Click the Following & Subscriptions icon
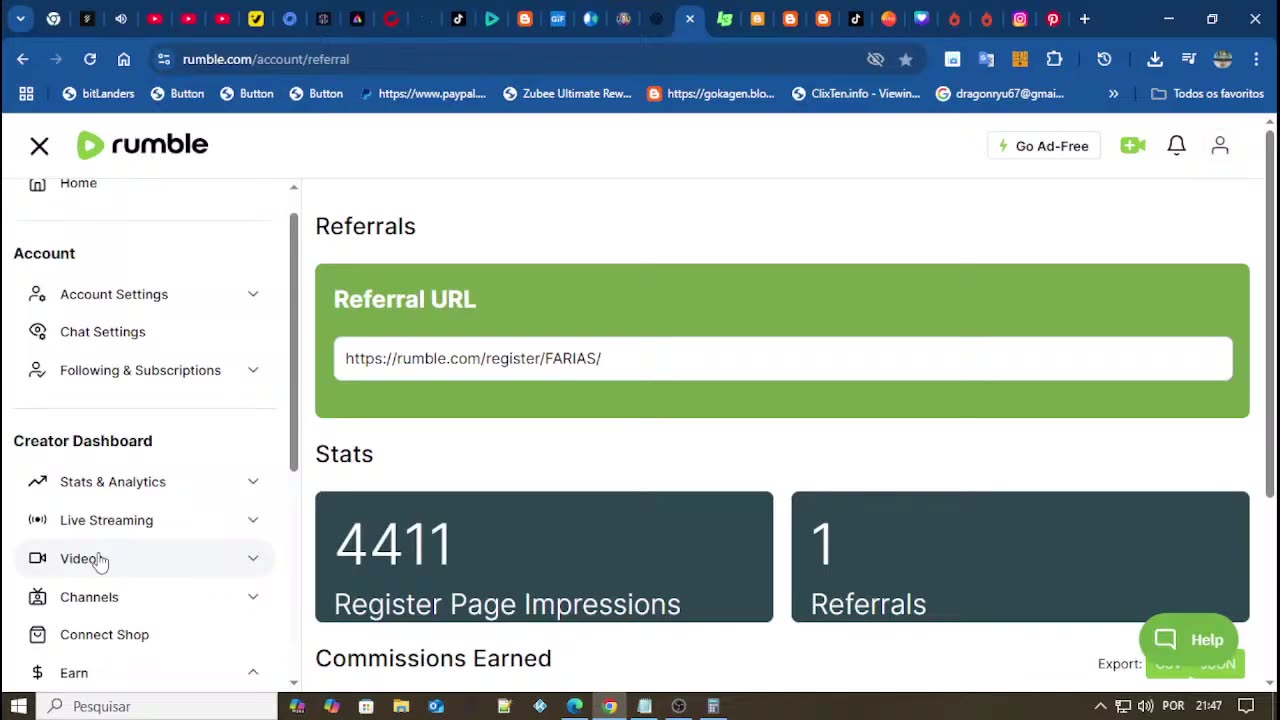 tap(37, 370)
